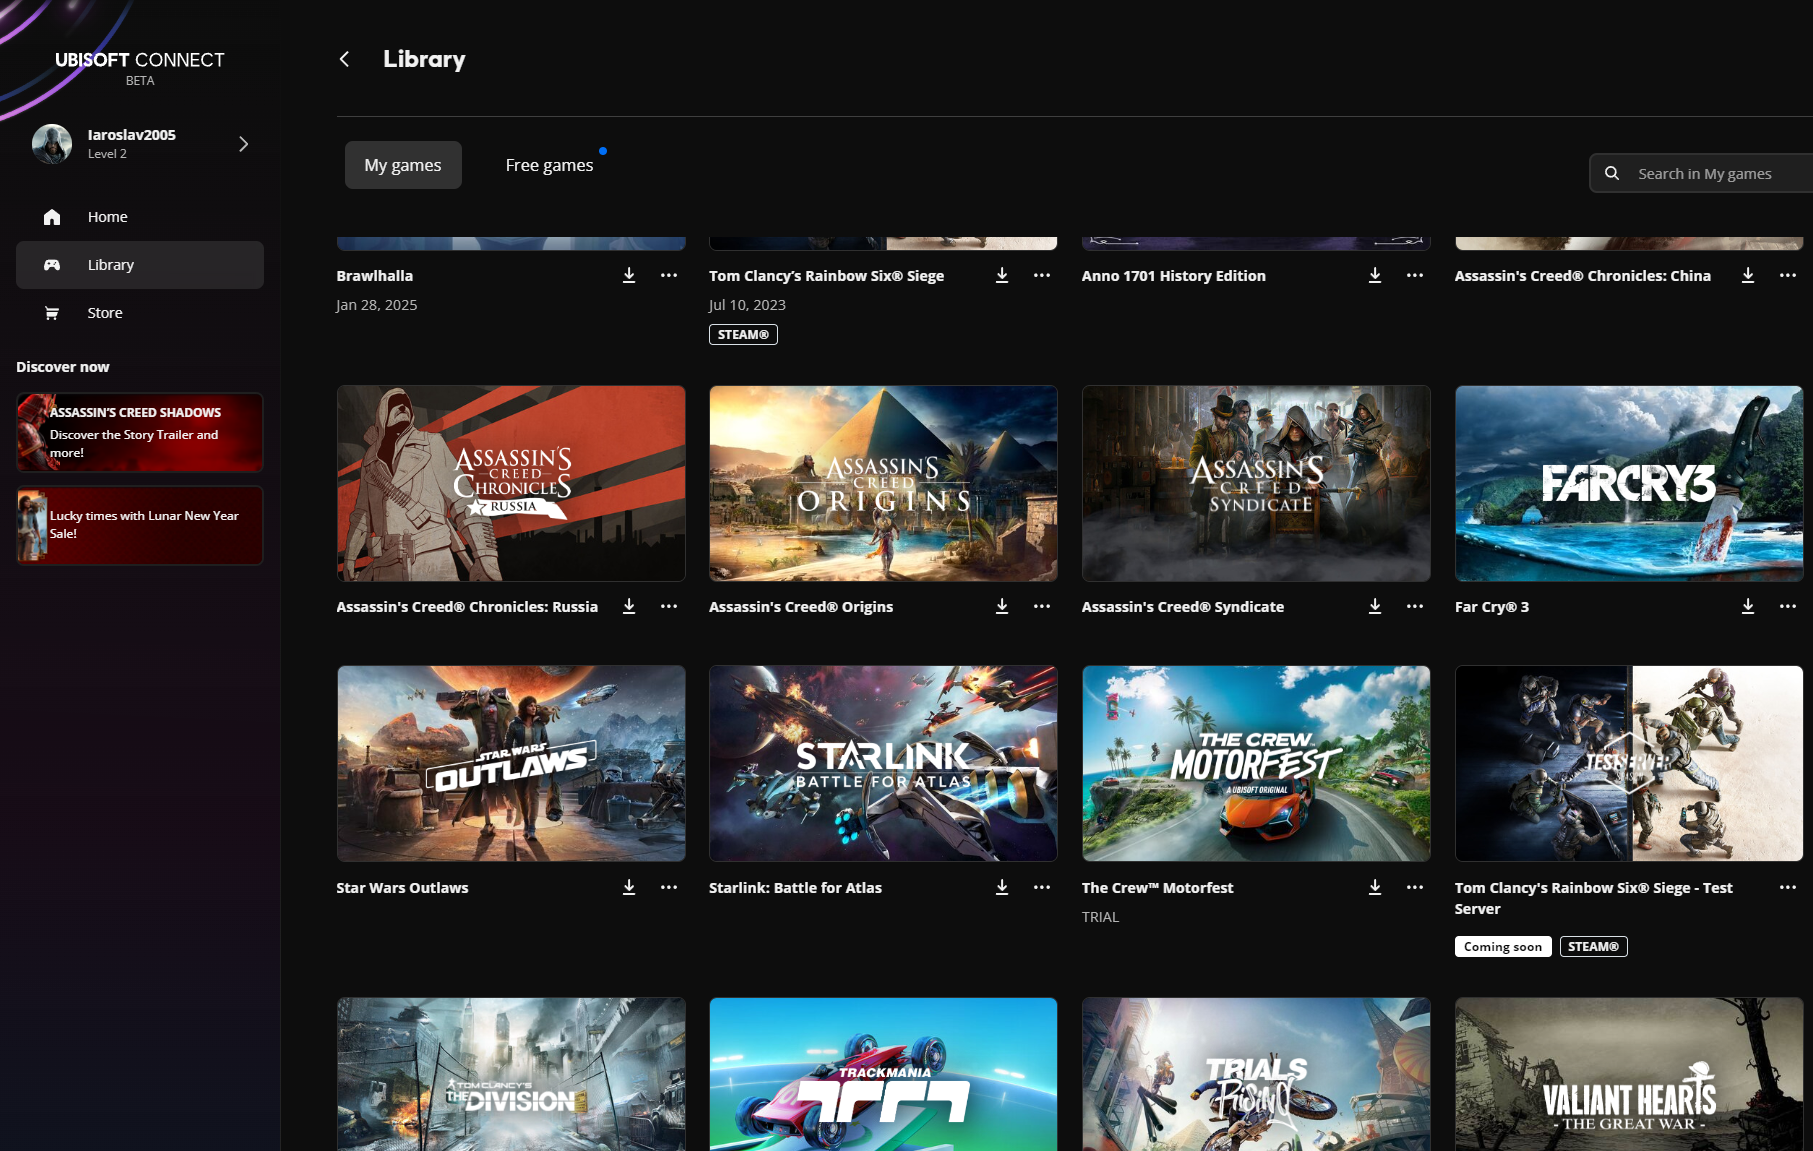Screen dimensions: 1813x1151
Task: Open the Assassin's Creed Syndicate cover art
Action: (1256, 483)
